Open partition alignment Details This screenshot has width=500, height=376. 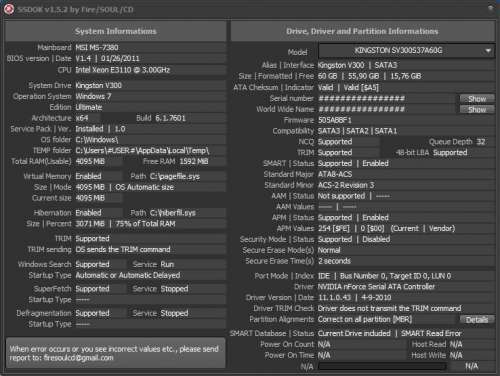(477, 320)
